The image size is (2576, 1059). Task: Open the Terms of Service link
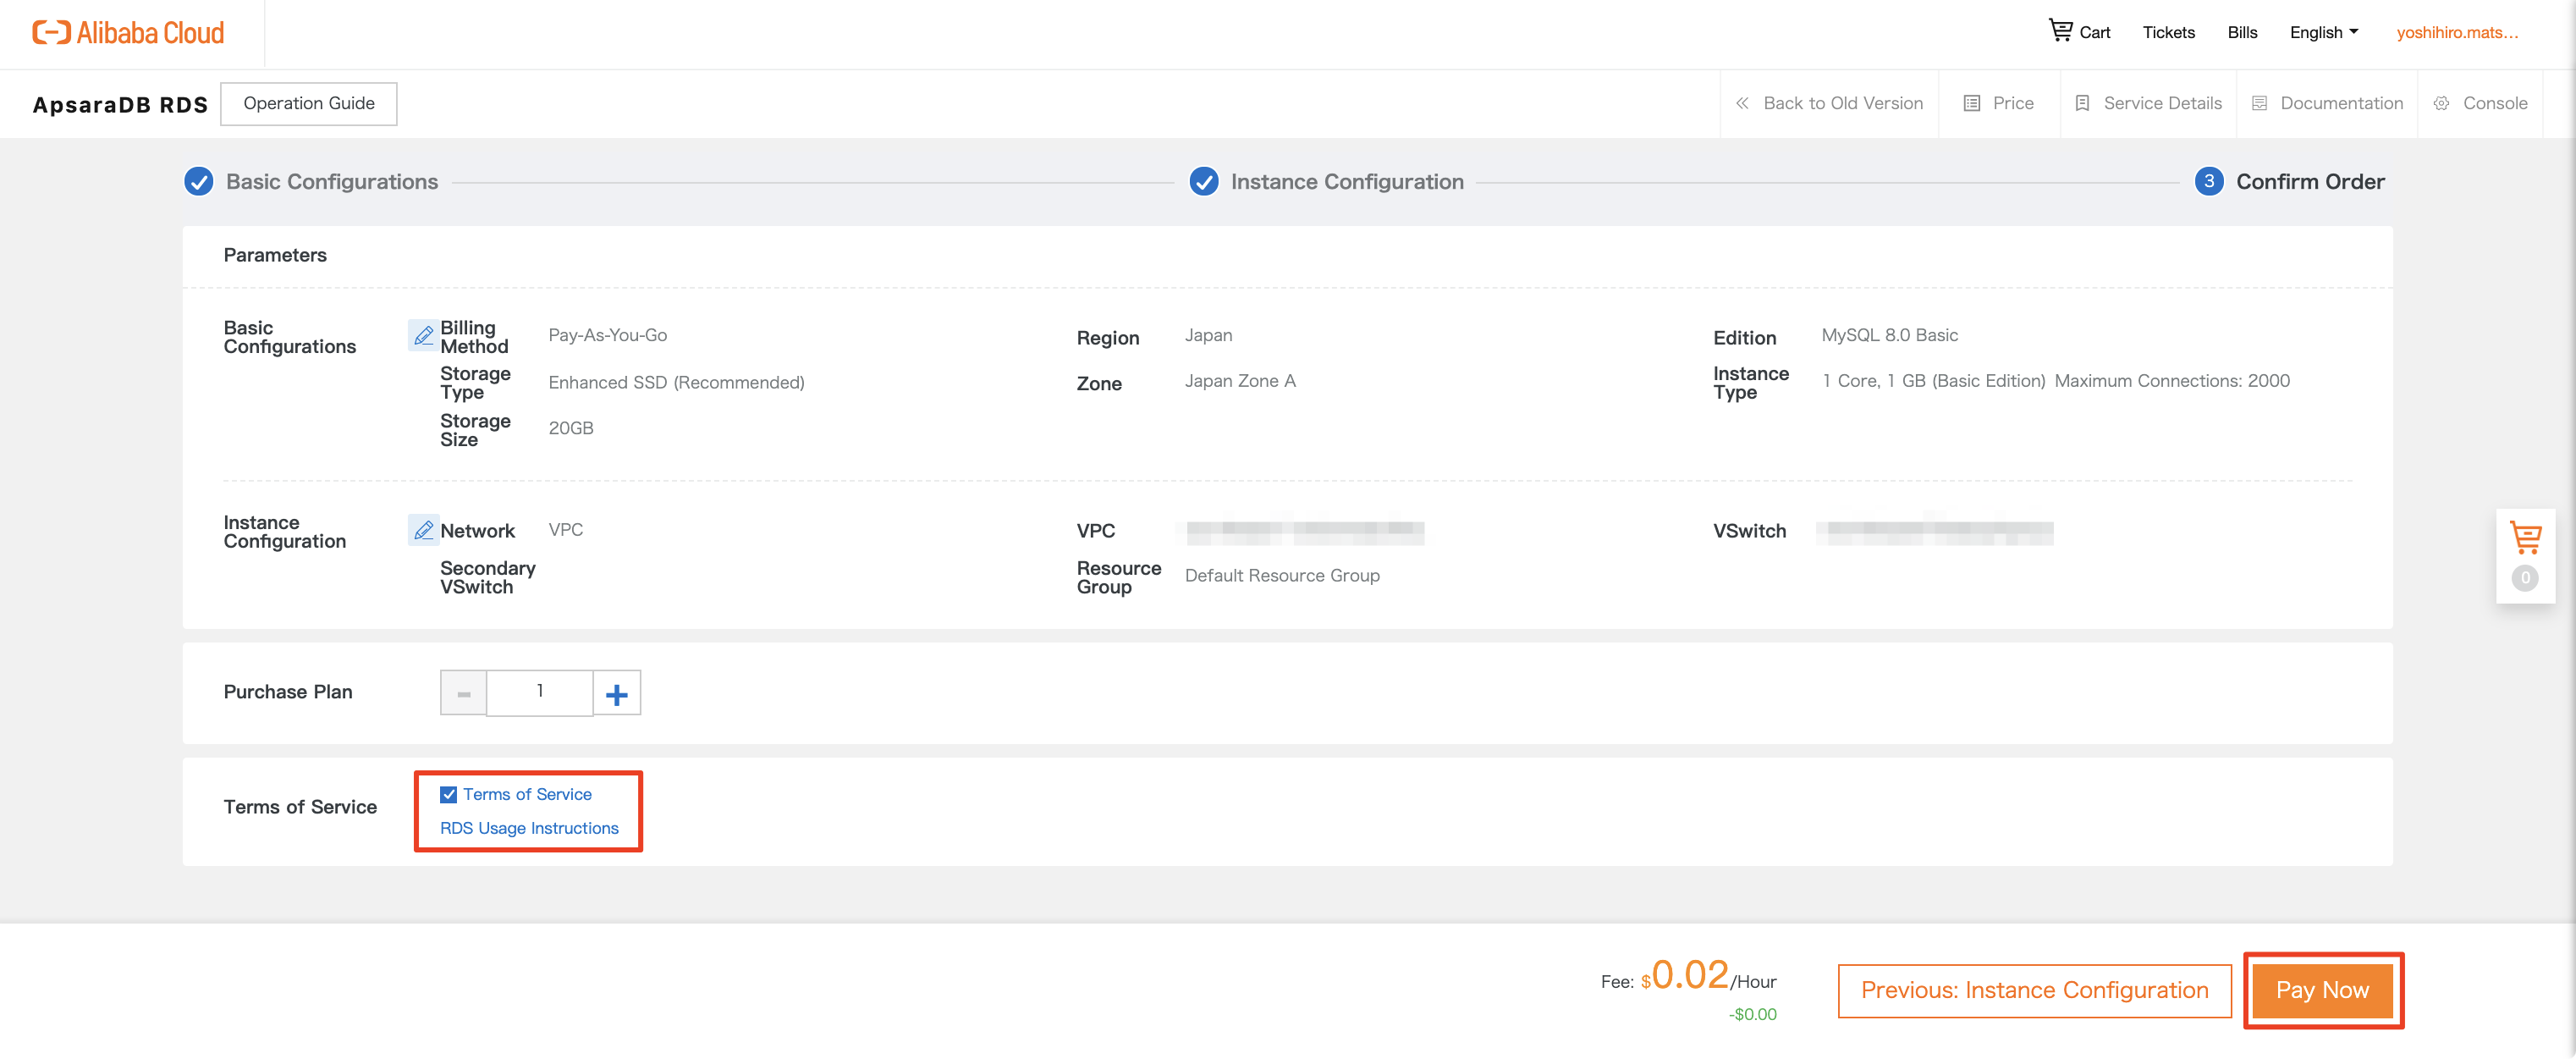click(x=527, y=794)
